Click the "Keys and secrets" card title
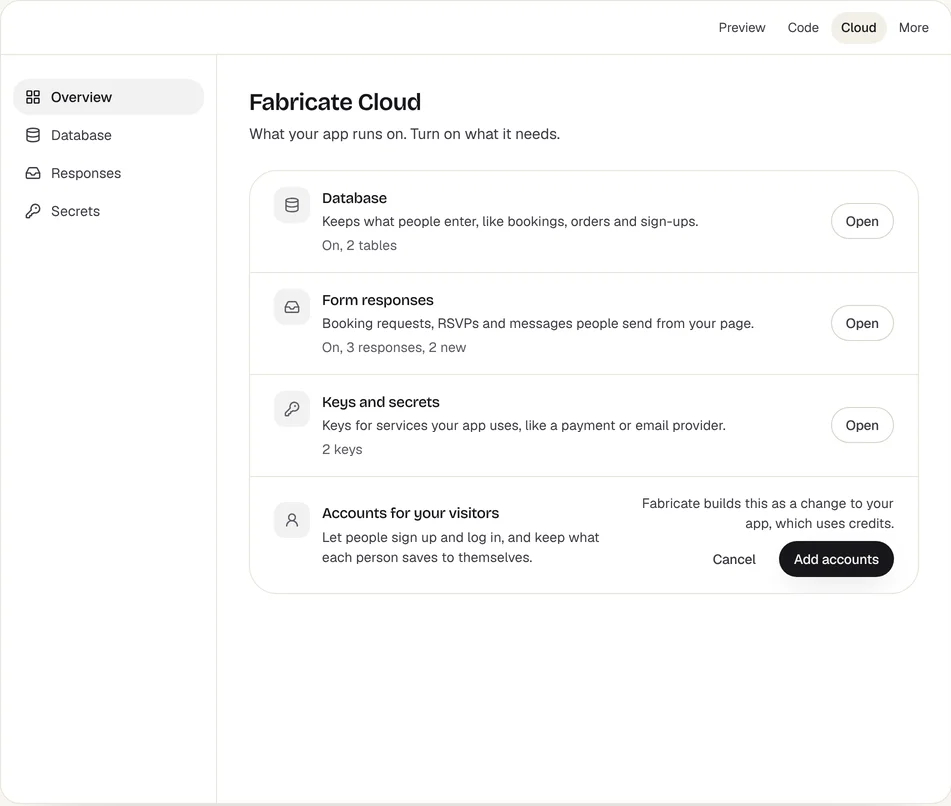Viewport: 951px width, 806px height. tap(381, 402)
